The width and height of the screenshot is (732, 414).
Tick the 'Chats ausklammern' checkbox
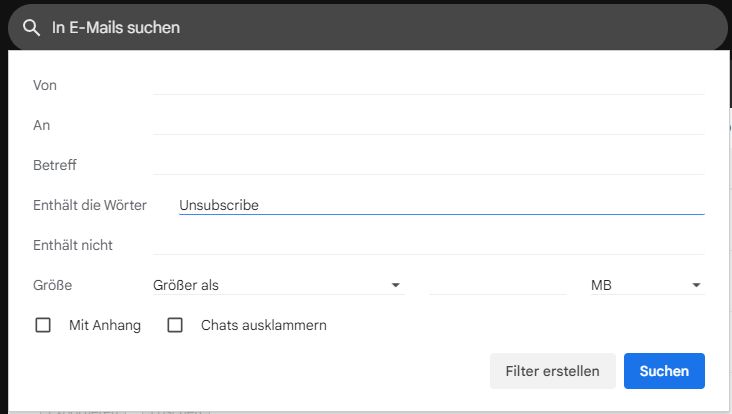[175, 325]
